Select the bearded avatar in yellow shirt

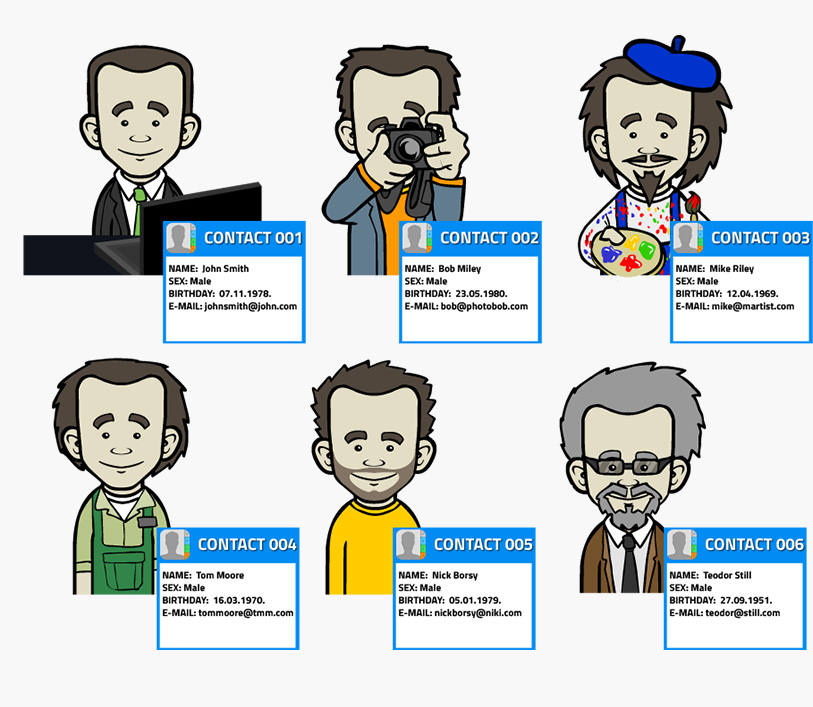(x=373, y=477)
